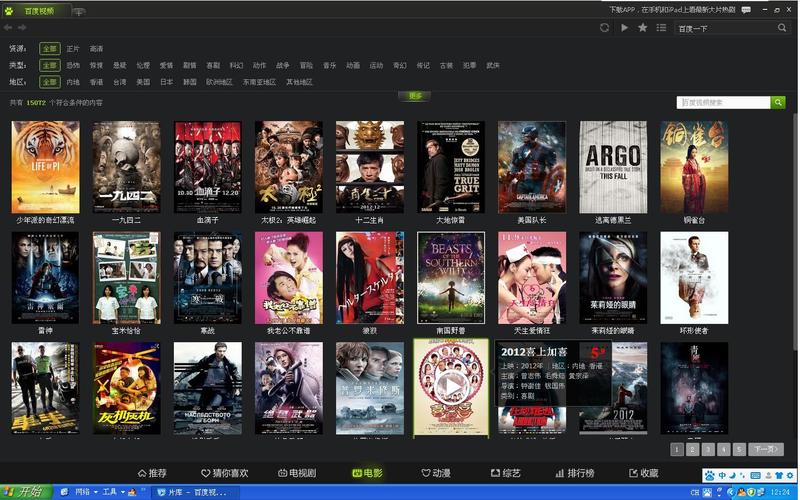The width and height of the screenshot is (800, 500).
Task: Select 喜剧 genre filter
Action: pyautogui.click(x=213, y=65)
